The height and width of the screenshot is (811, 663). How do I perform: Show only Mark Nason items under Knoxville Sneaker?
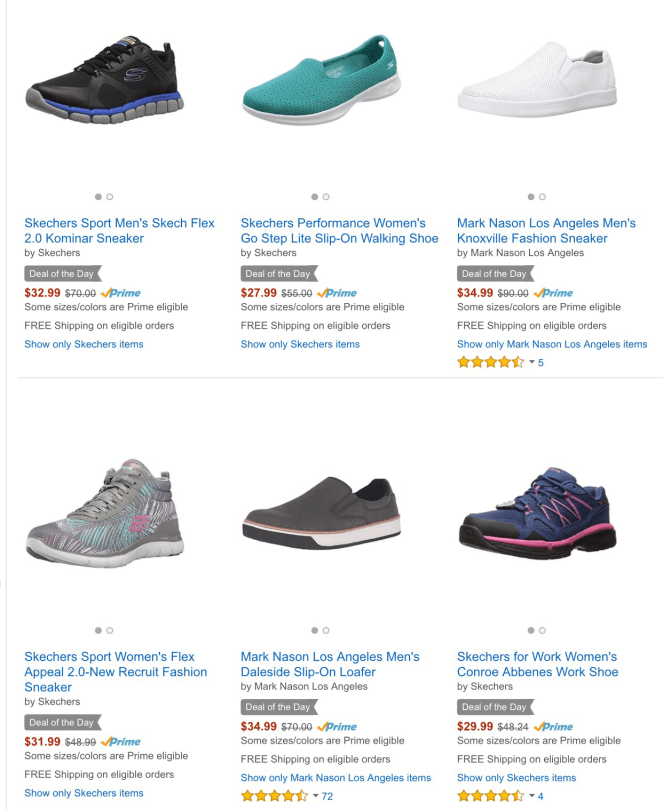pos(552,344)
